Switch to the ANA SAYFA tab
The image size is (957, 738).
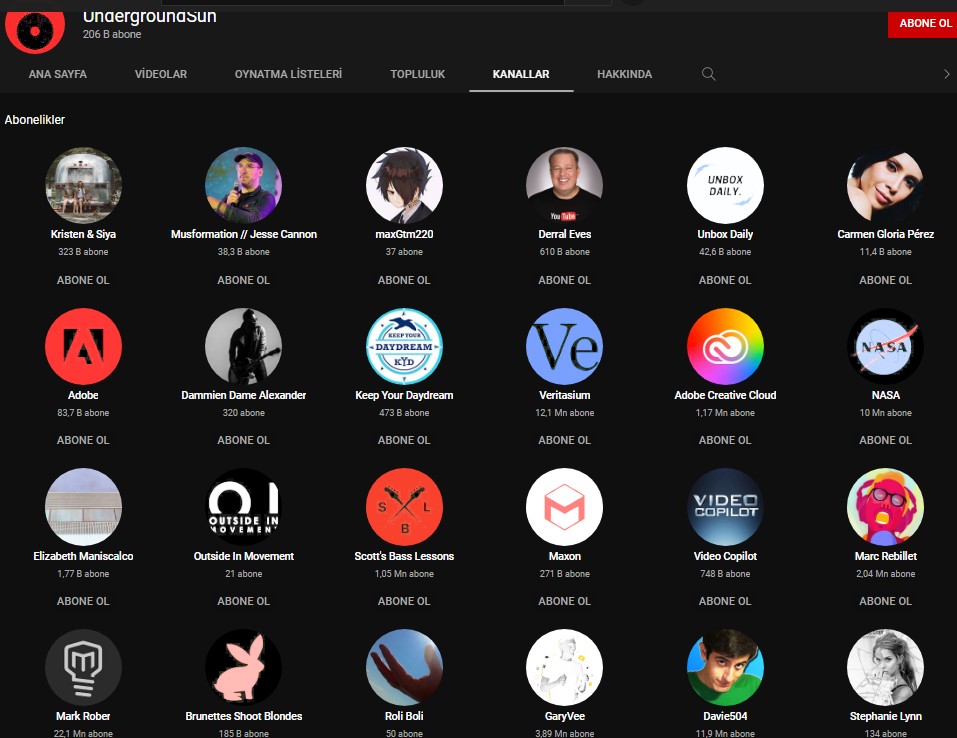tap(58, 74)
